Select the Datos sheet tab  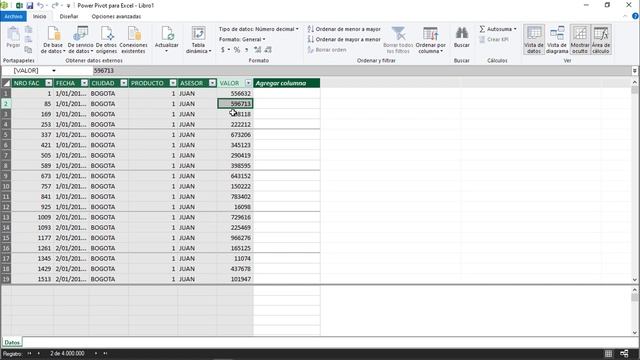coord(12,342)
